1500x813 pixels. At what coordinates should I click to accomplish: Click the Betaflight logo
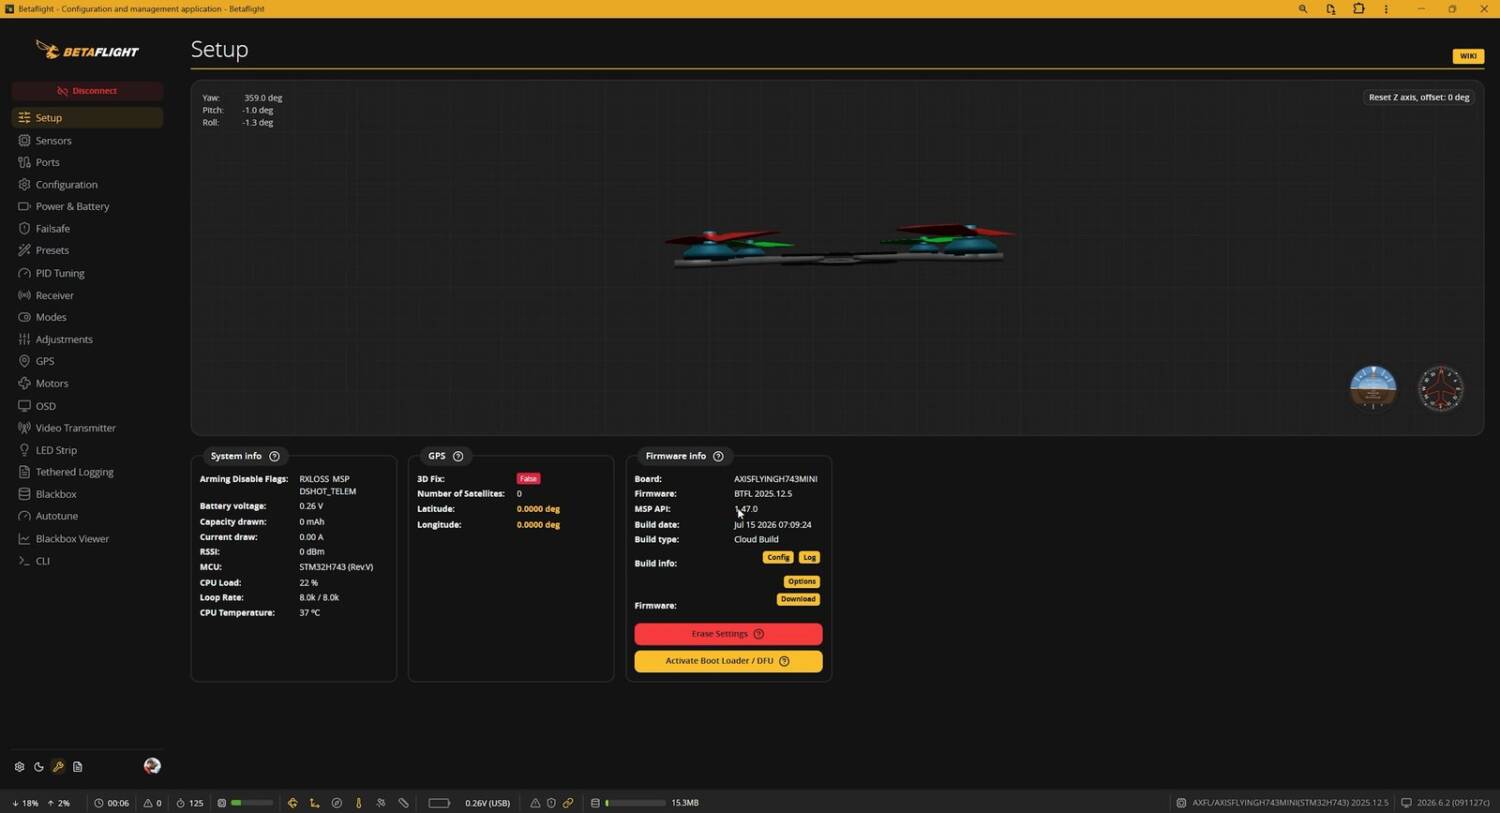click(87, 50)
